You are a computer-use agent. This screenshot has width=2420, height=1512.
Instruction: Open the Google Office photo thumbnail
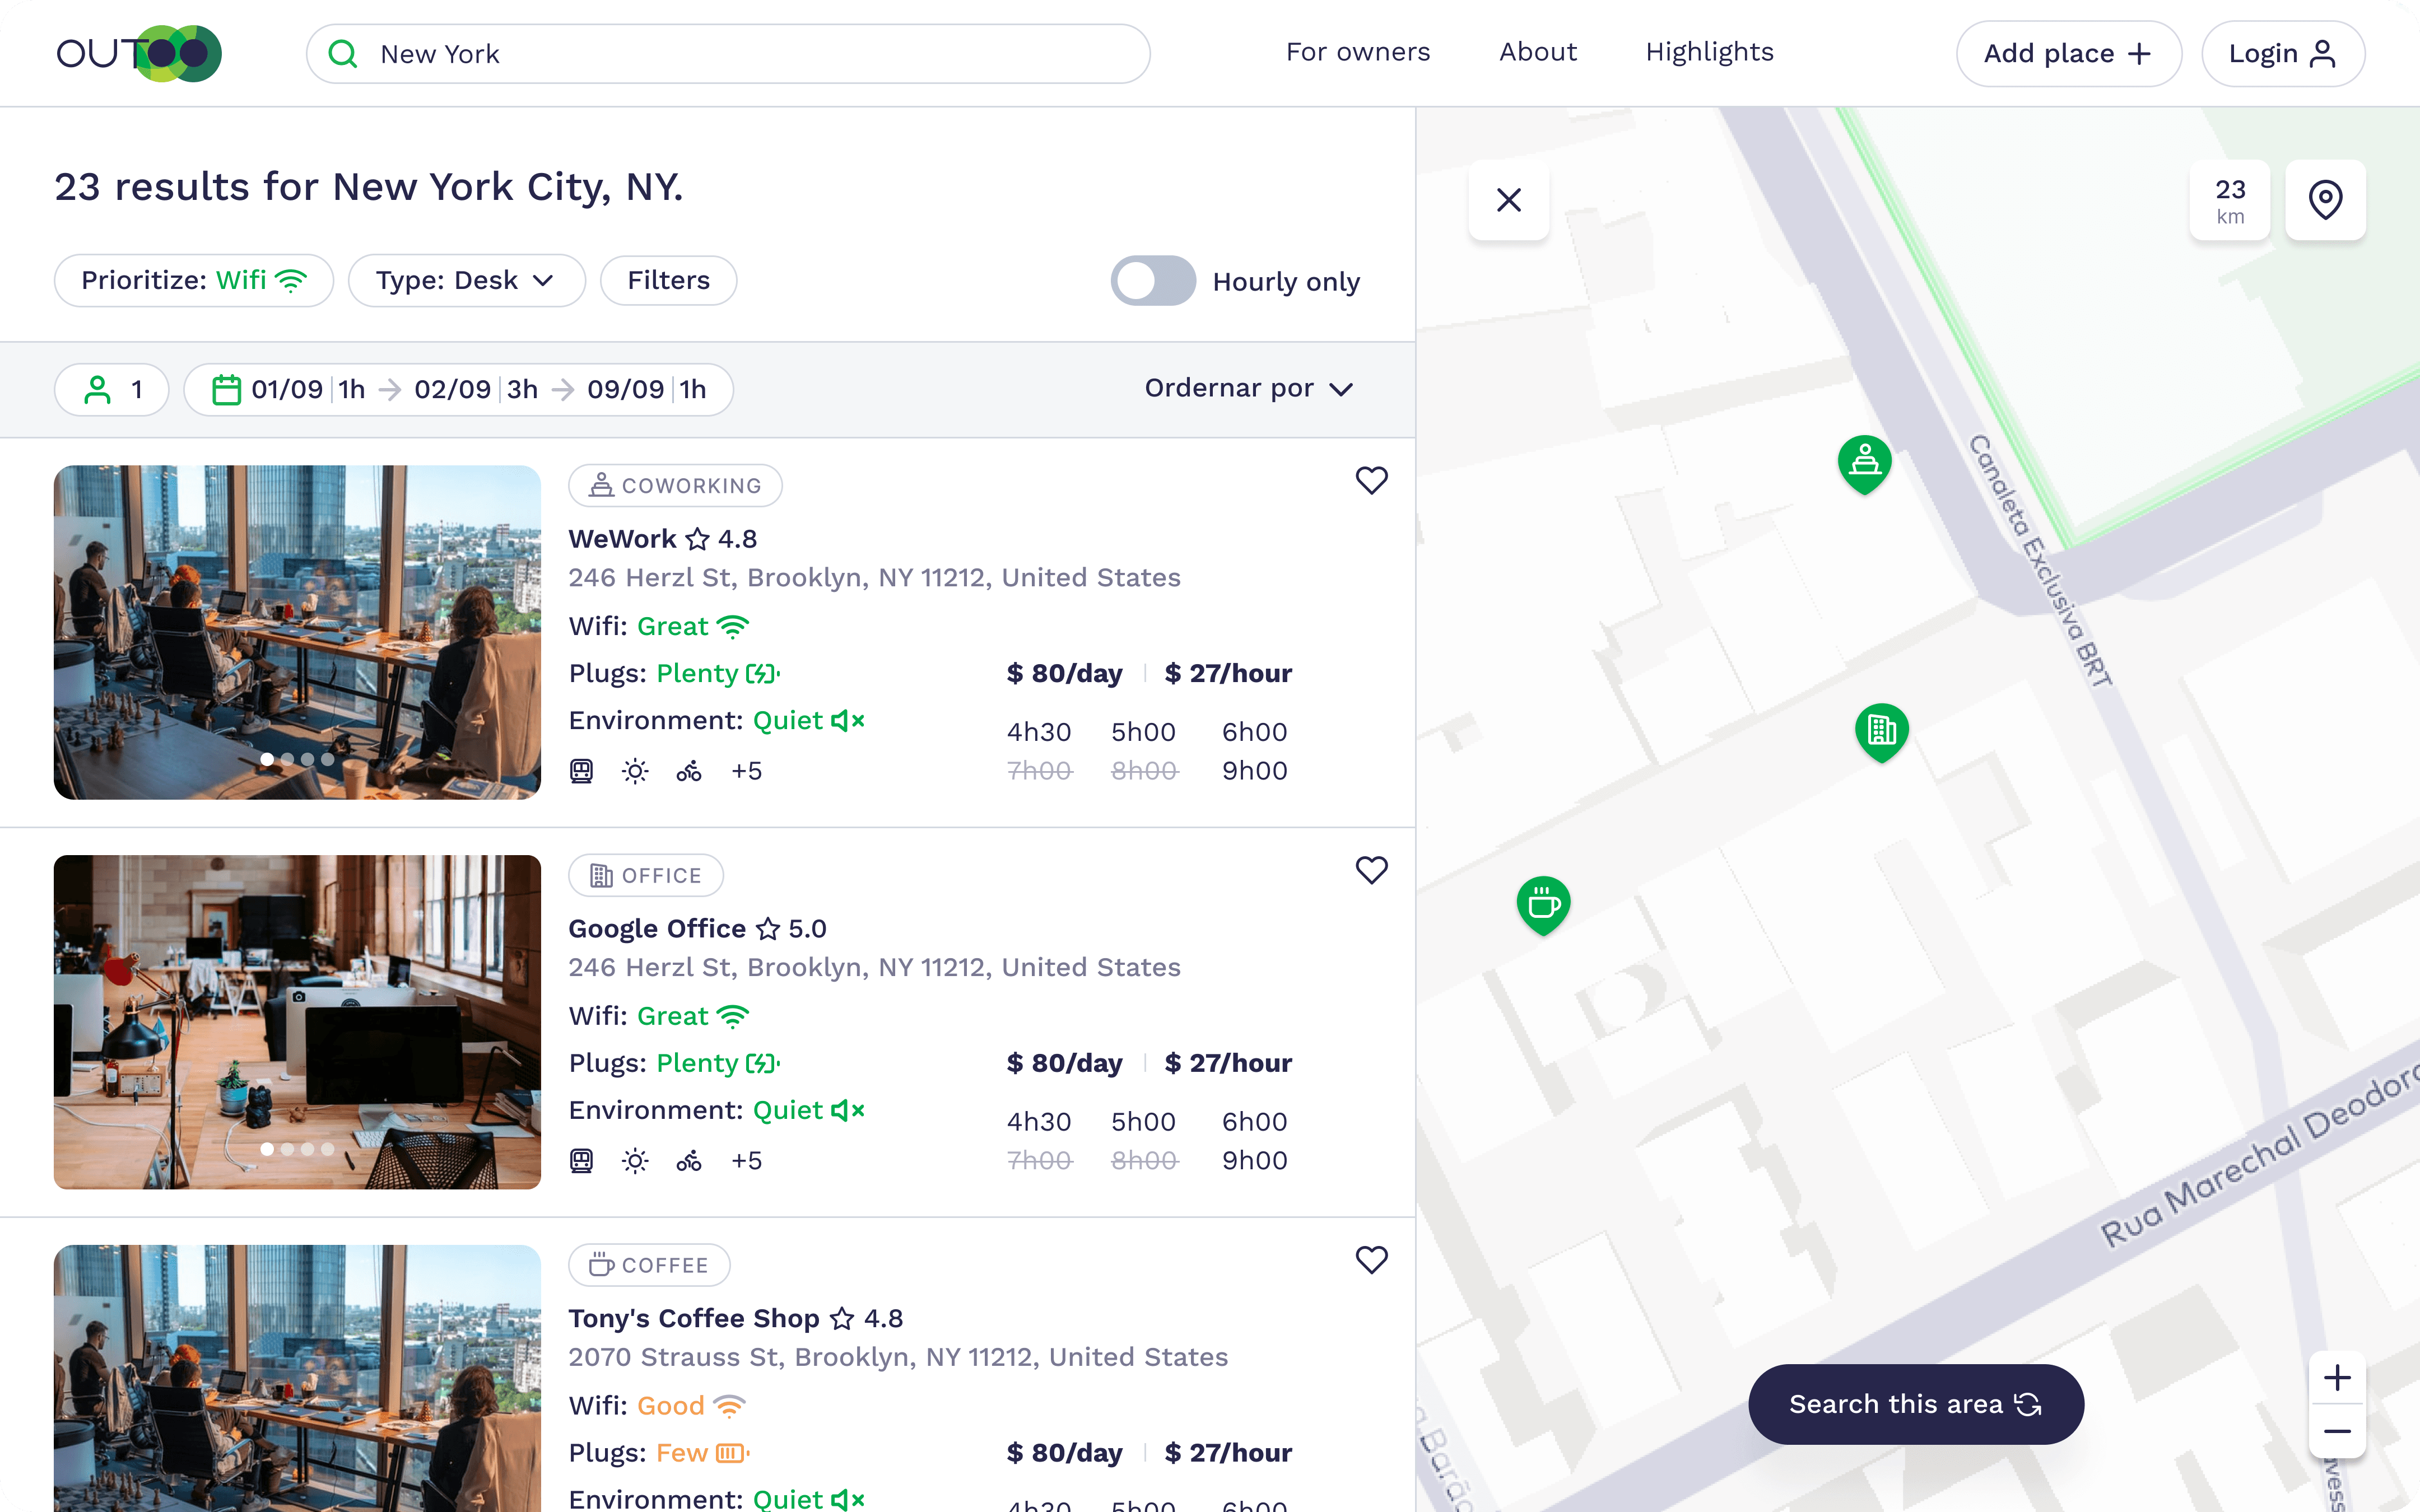click(297, 1022)
